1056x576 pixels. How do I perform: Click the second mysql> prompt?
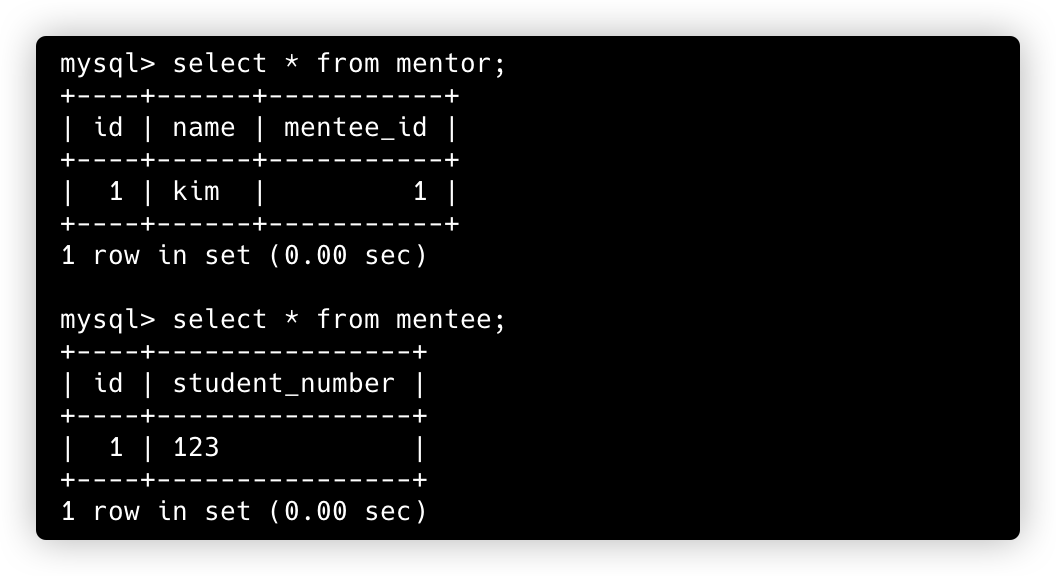point(108,321)
